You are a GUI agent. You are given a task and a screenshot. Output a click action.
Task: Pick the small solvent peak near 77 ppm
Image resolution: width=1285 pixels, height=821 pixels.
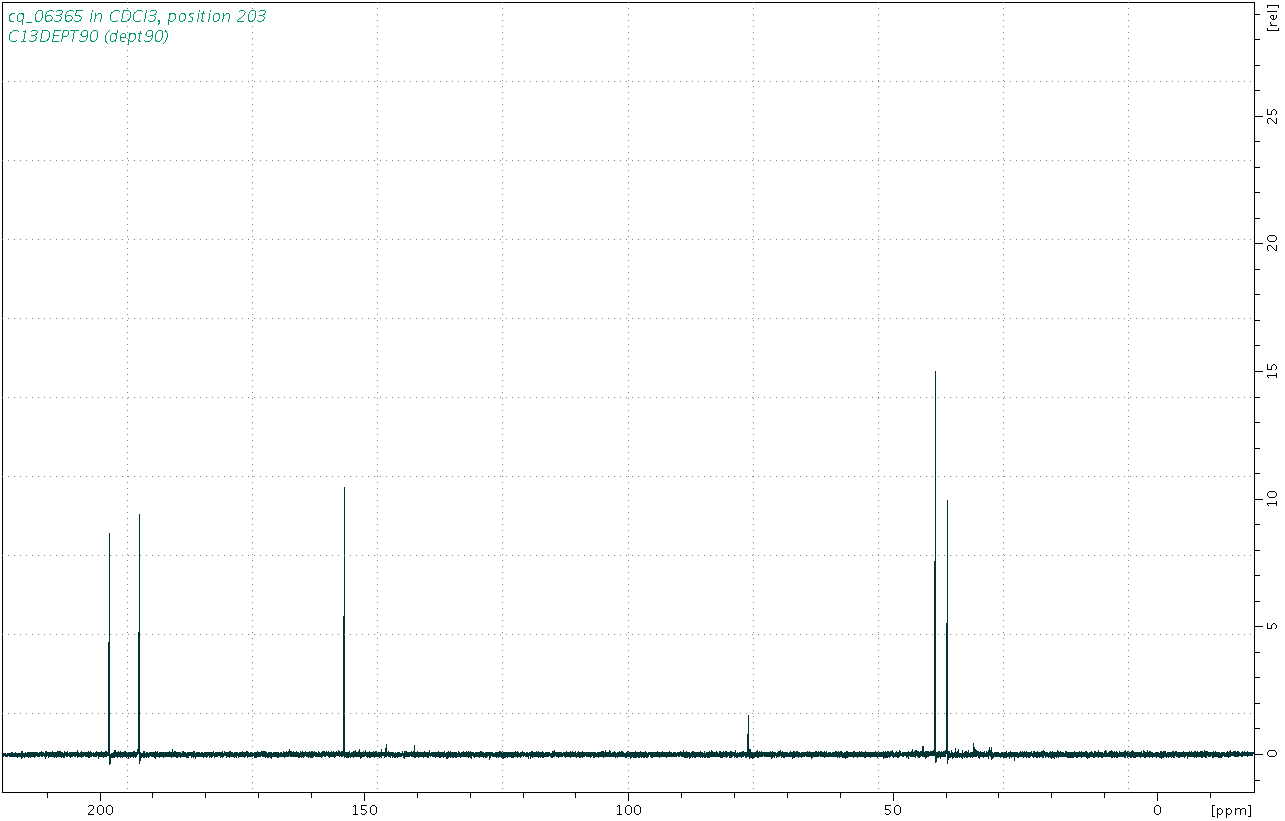[x=748, y=735]
